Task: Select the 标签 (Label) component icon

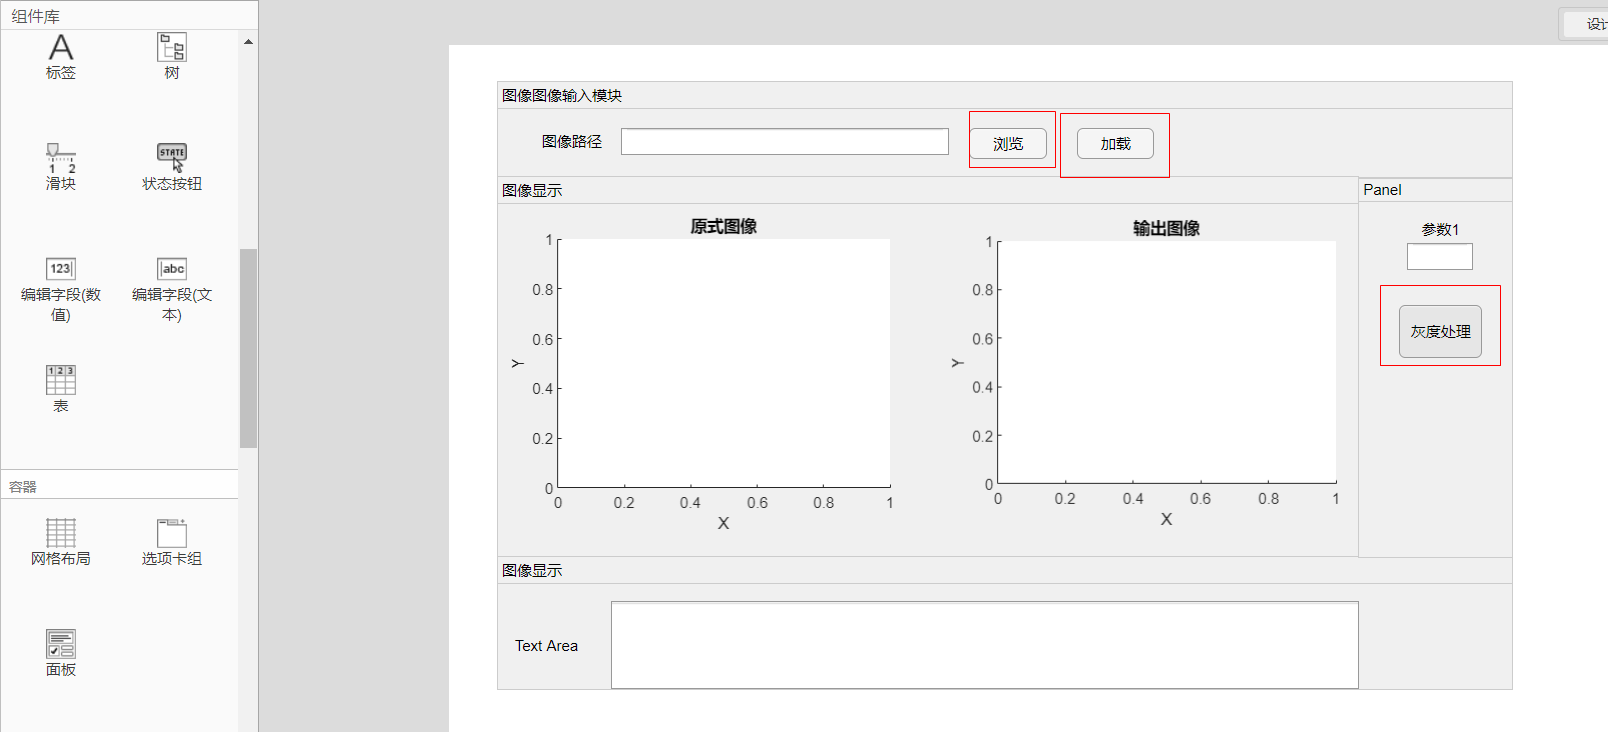Action: click(x=60, y=48)
